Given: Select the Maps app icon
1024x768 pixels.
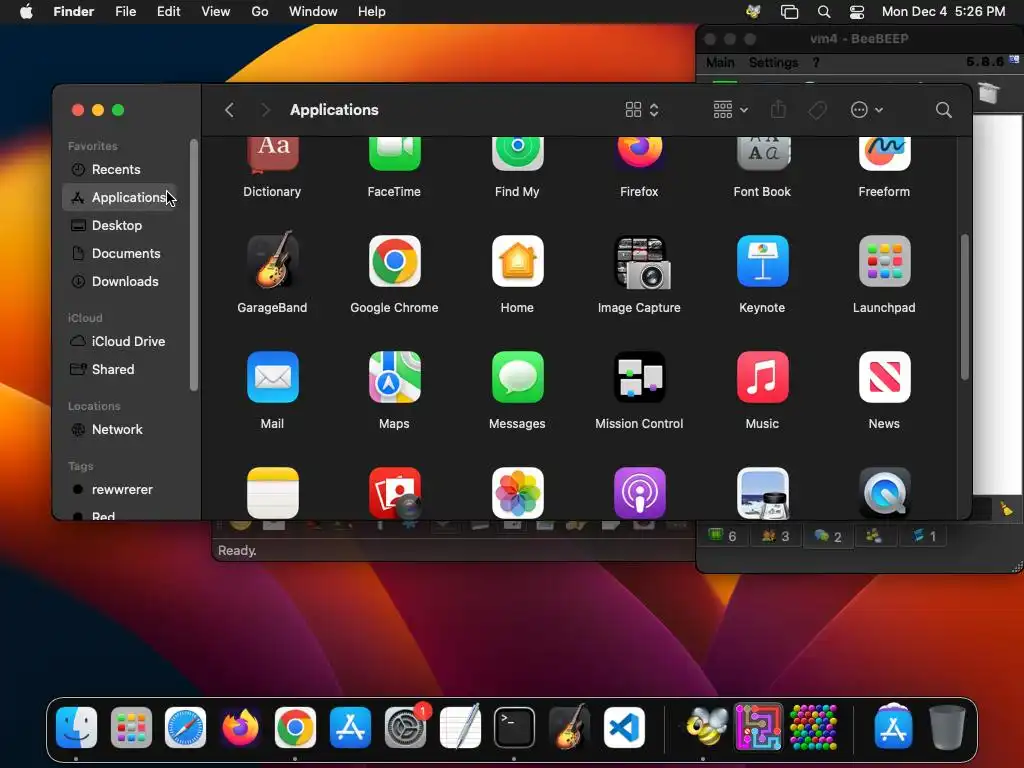Looking at the screenshot, I should coord(394,377).
